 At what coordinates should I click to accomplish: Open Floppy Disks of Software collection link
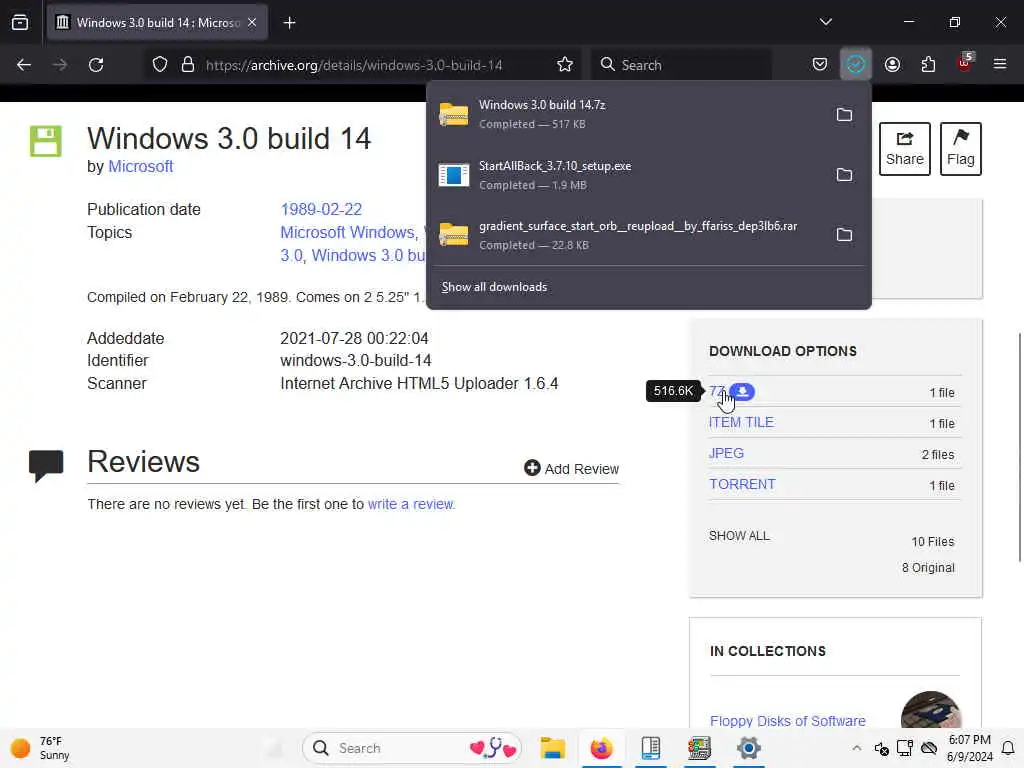[788, 721]
